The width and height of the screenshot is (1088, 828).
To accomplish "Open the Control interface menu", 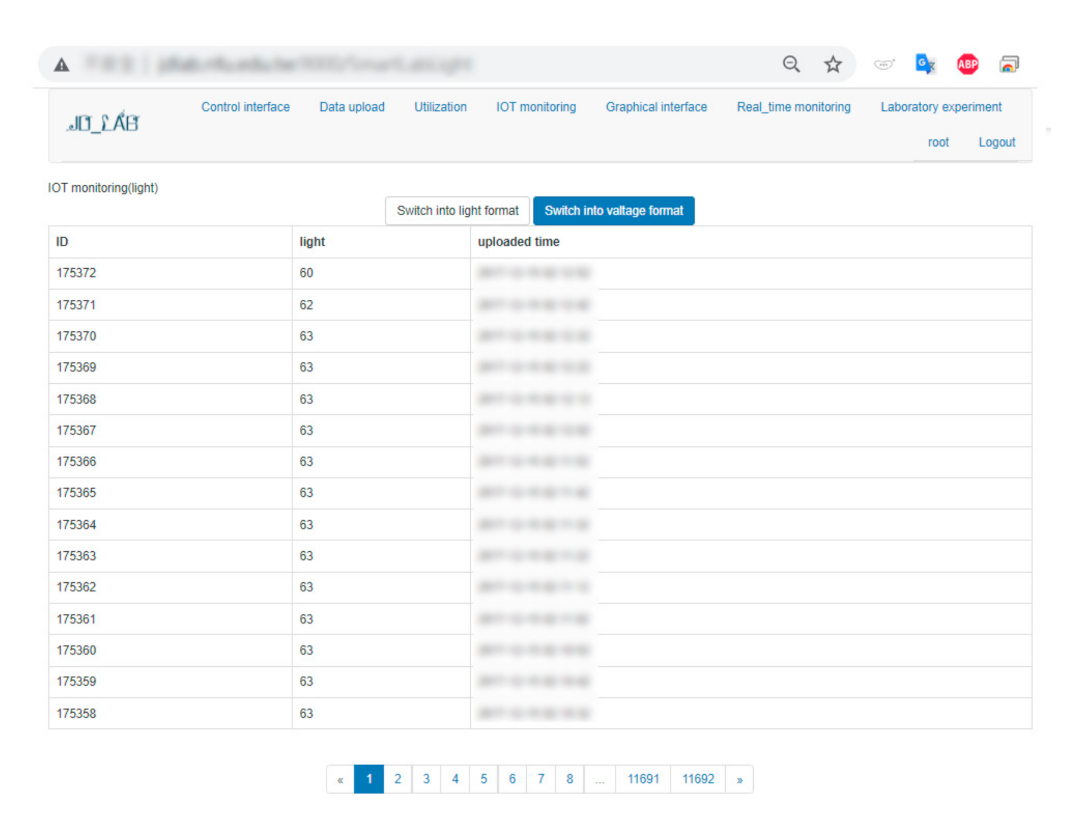I will [x=245, y=107].
